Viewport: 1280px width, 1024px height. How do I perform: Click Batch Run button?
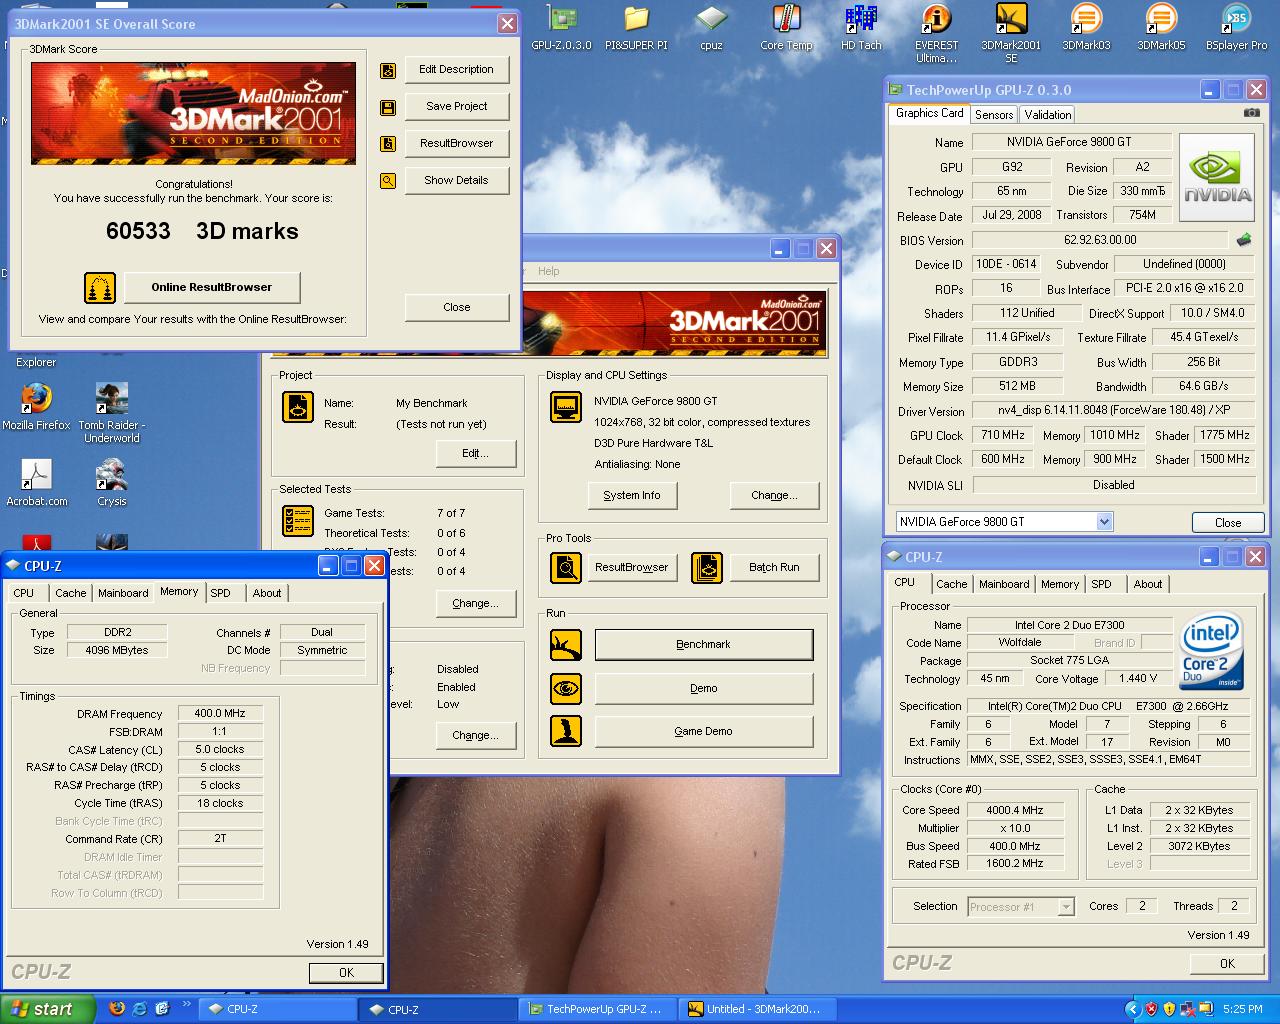tap(774, 568)
